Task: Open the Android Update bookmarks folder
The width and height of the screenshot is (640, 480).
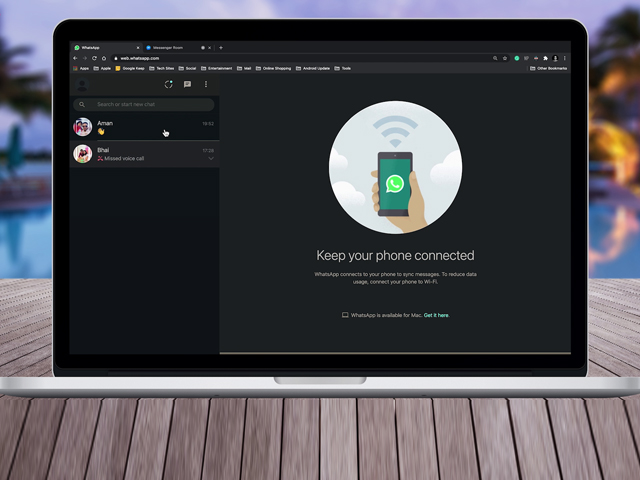Action: click(313, 69)
